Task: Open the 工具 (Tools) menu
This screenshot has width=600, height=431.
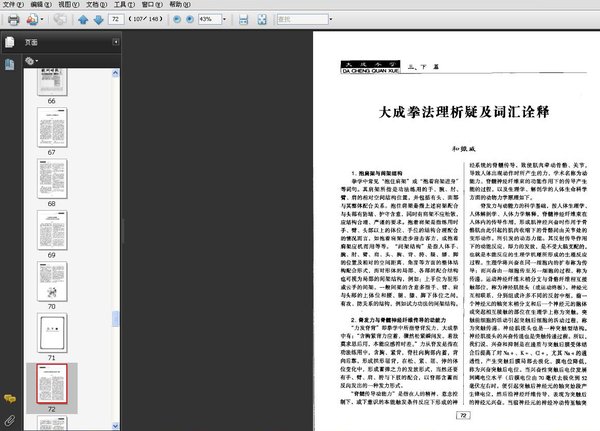Action: [x=124, y=5]
